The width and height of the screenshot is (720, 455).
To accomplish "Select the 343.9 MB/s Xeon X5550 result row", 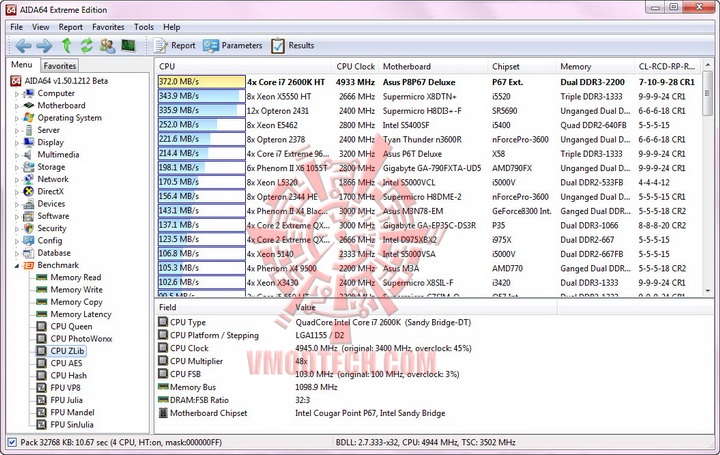I will 429,96.
